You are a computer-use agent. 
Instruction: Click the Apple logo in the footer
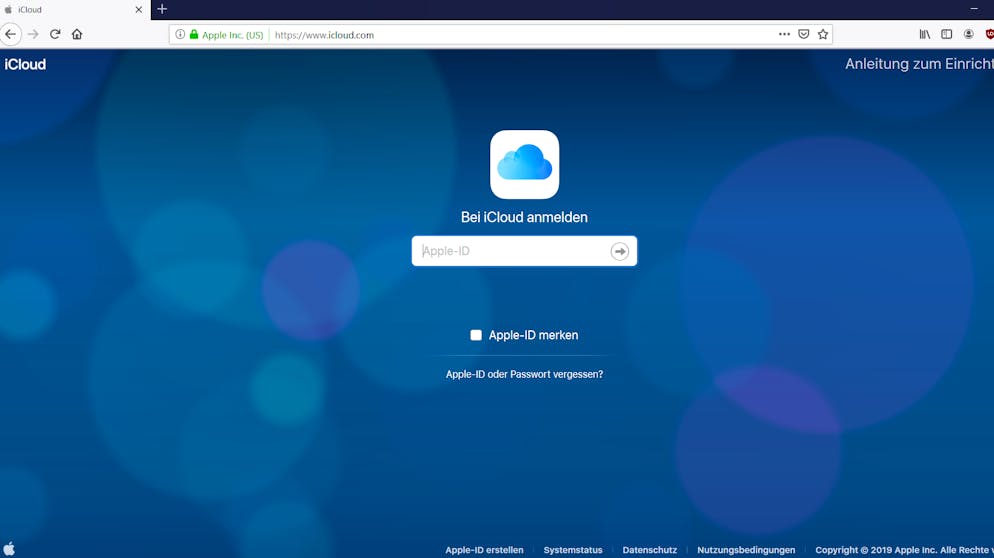pyautogui.click(x=9, y=548)
